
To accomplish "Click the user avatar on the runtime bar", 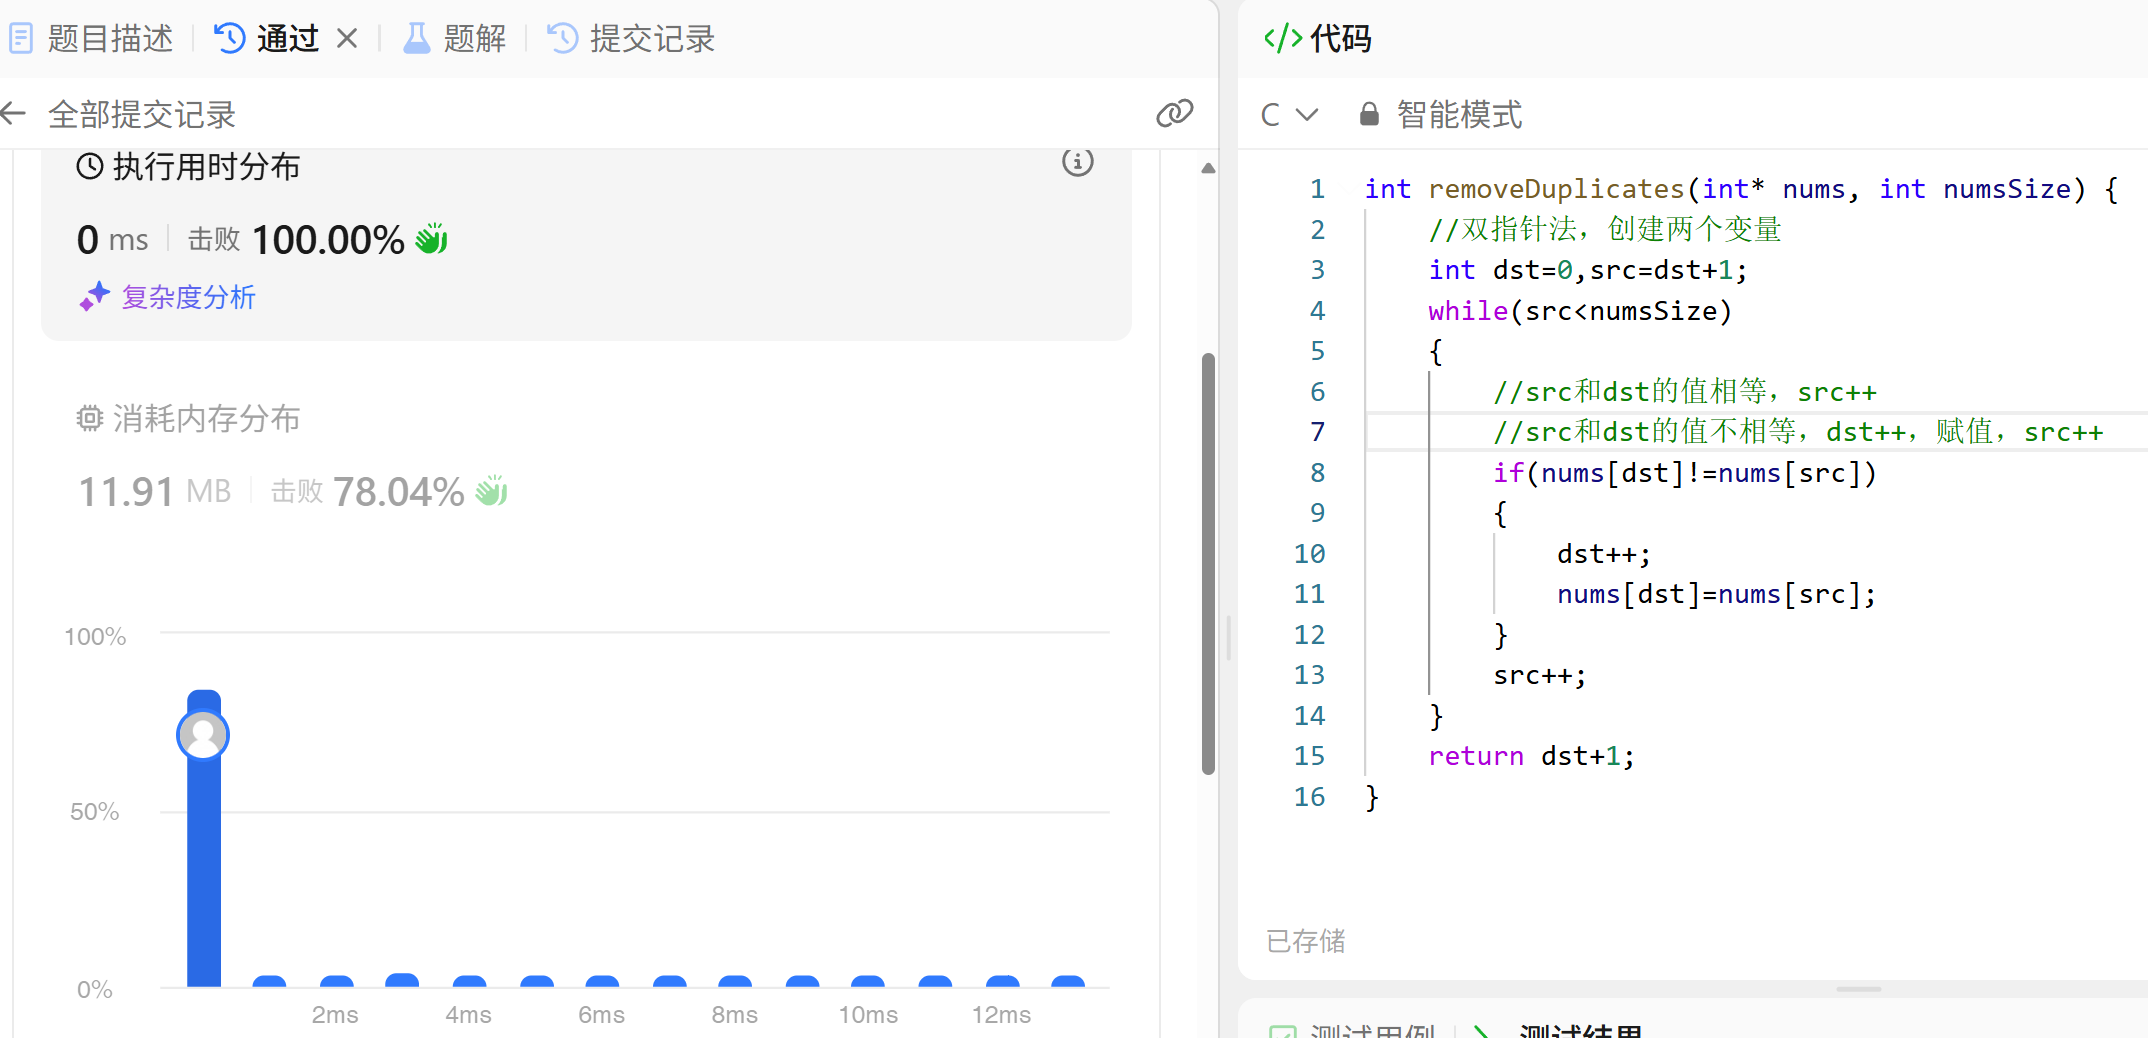I will tap(203, 735).
